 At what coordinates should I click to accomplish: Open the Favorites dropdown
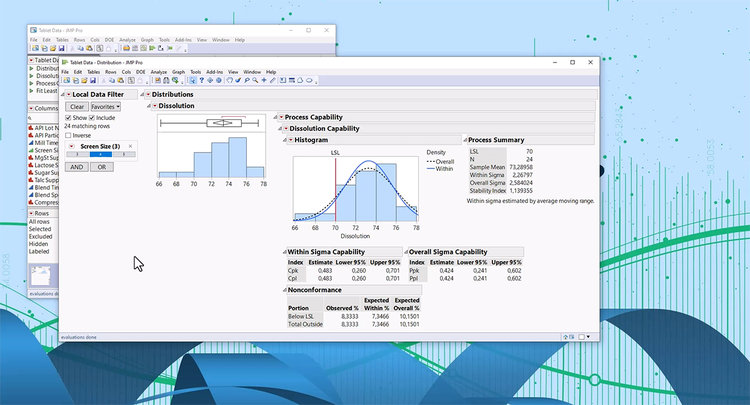[105, 106]
